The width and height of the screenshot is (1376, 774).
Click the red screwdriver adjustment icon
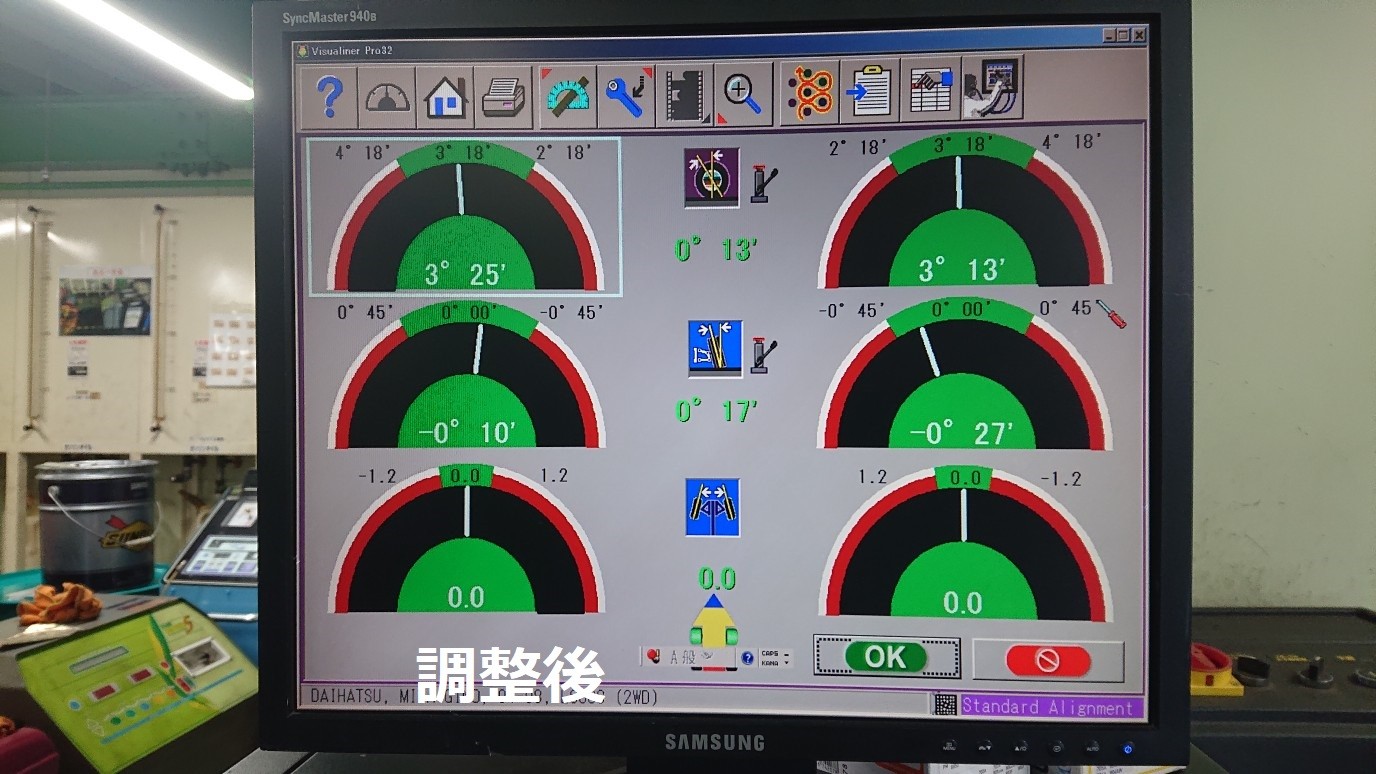(1110, 313)
